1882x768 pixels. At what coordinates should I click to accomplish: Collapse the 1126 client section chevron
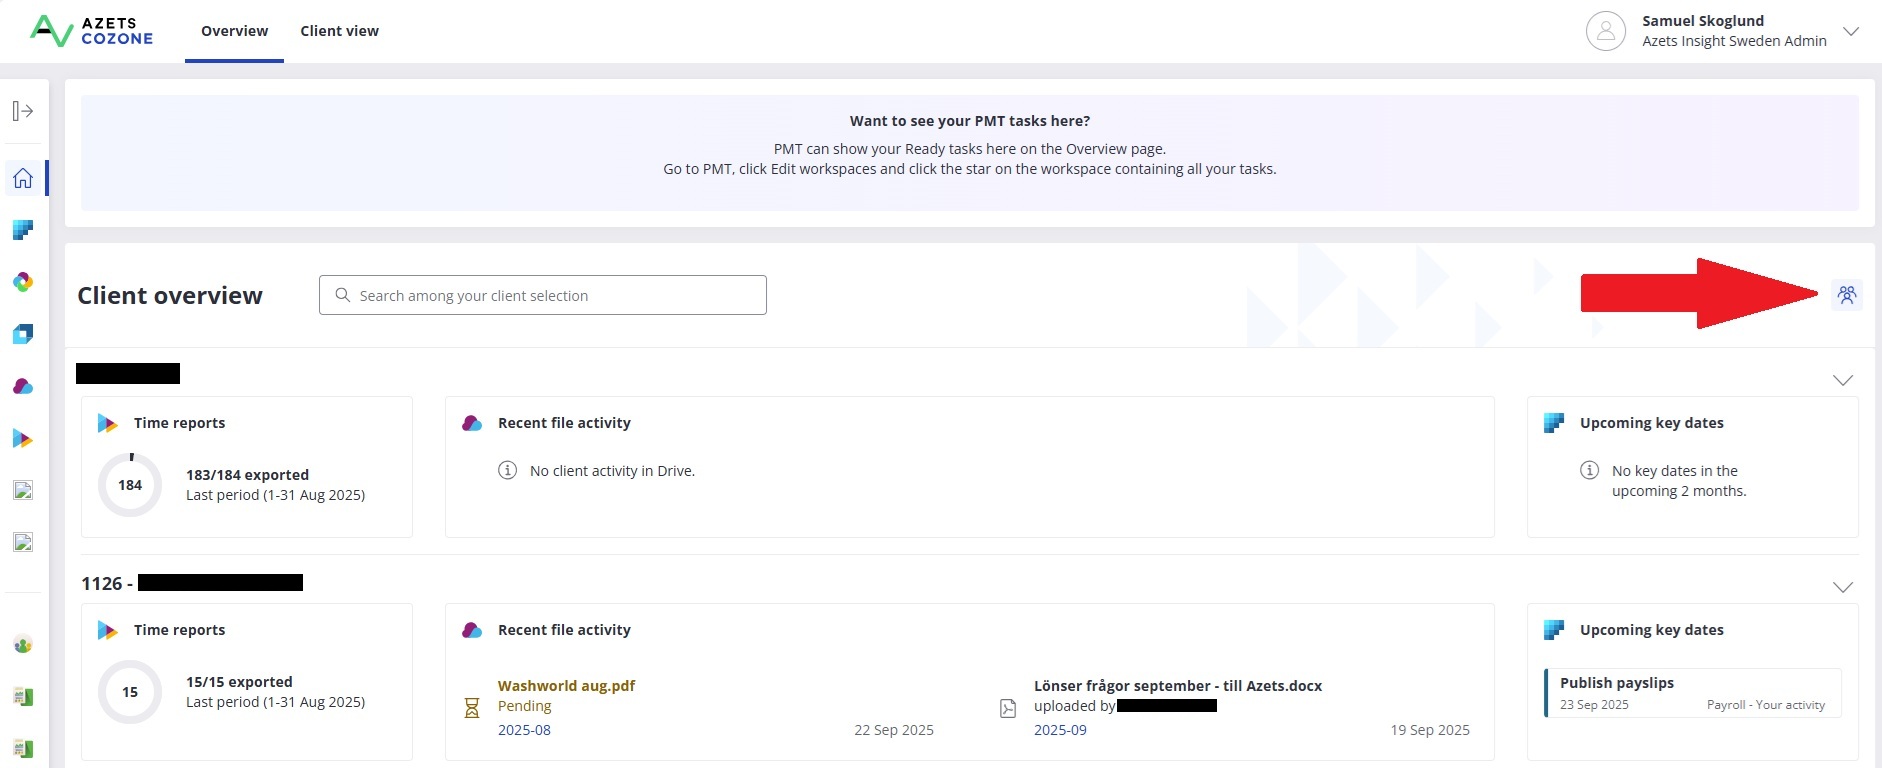point(1842,587)
